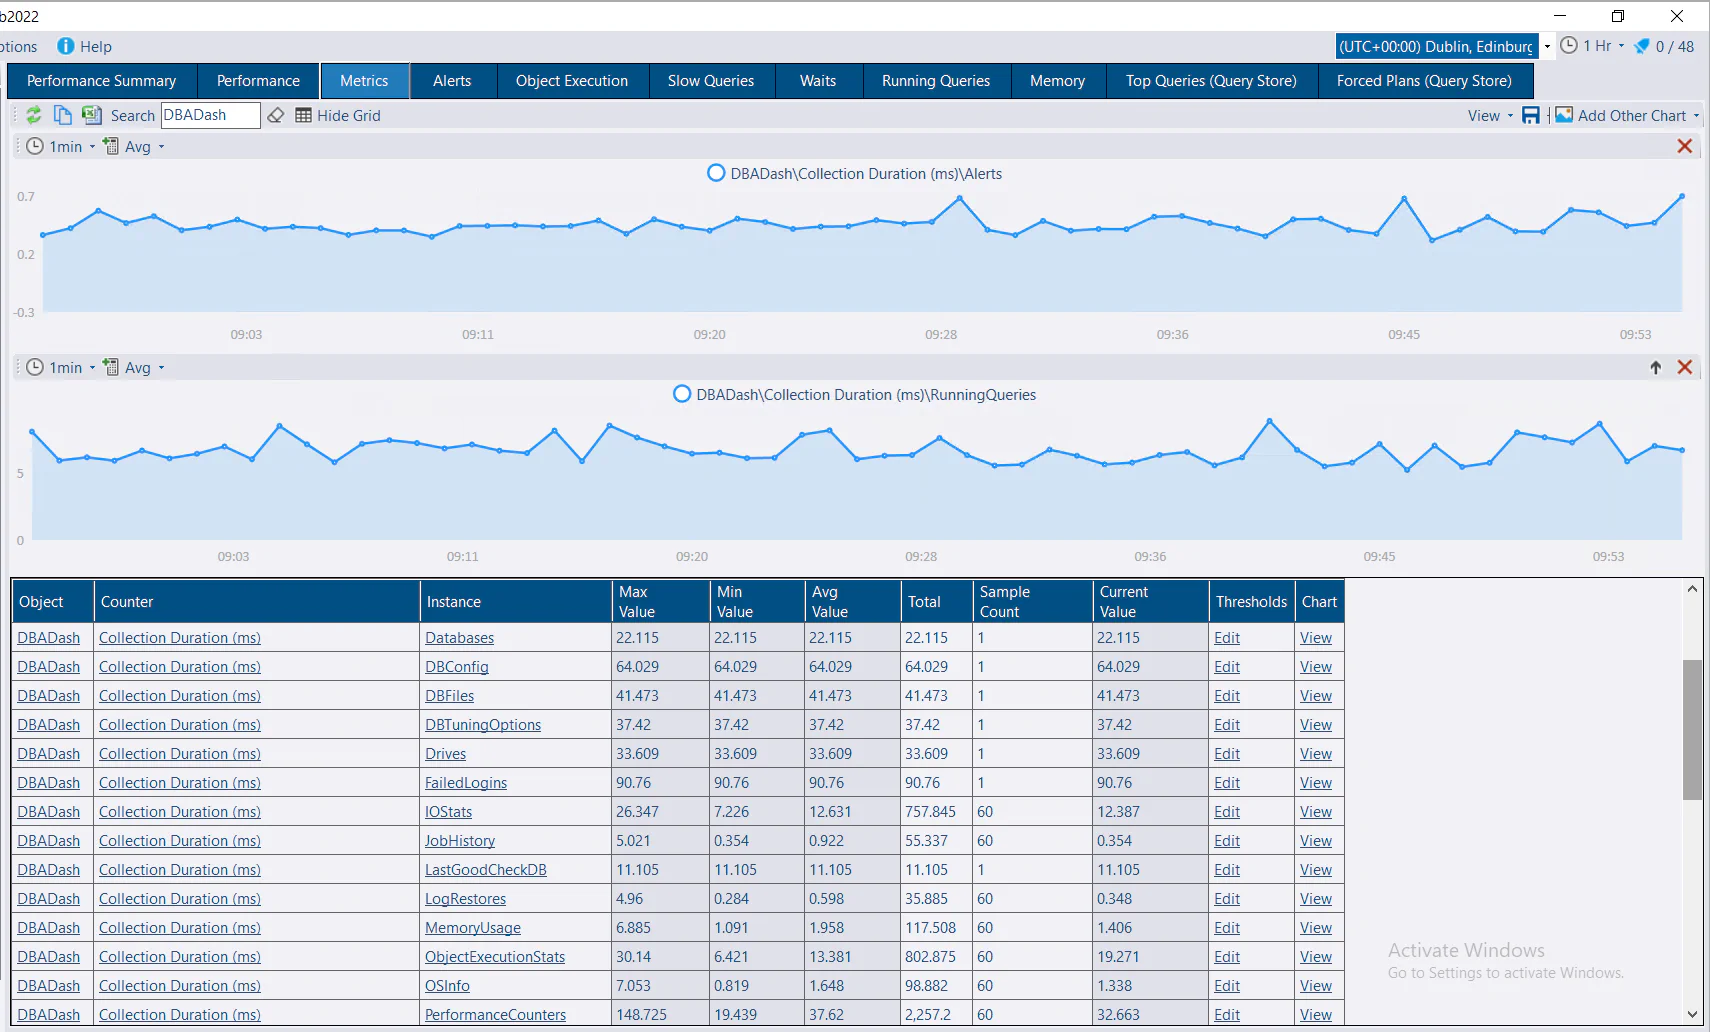Click the blue floppy disk save icon
Screen dimensions: 1710x1032
point(1530,116)
